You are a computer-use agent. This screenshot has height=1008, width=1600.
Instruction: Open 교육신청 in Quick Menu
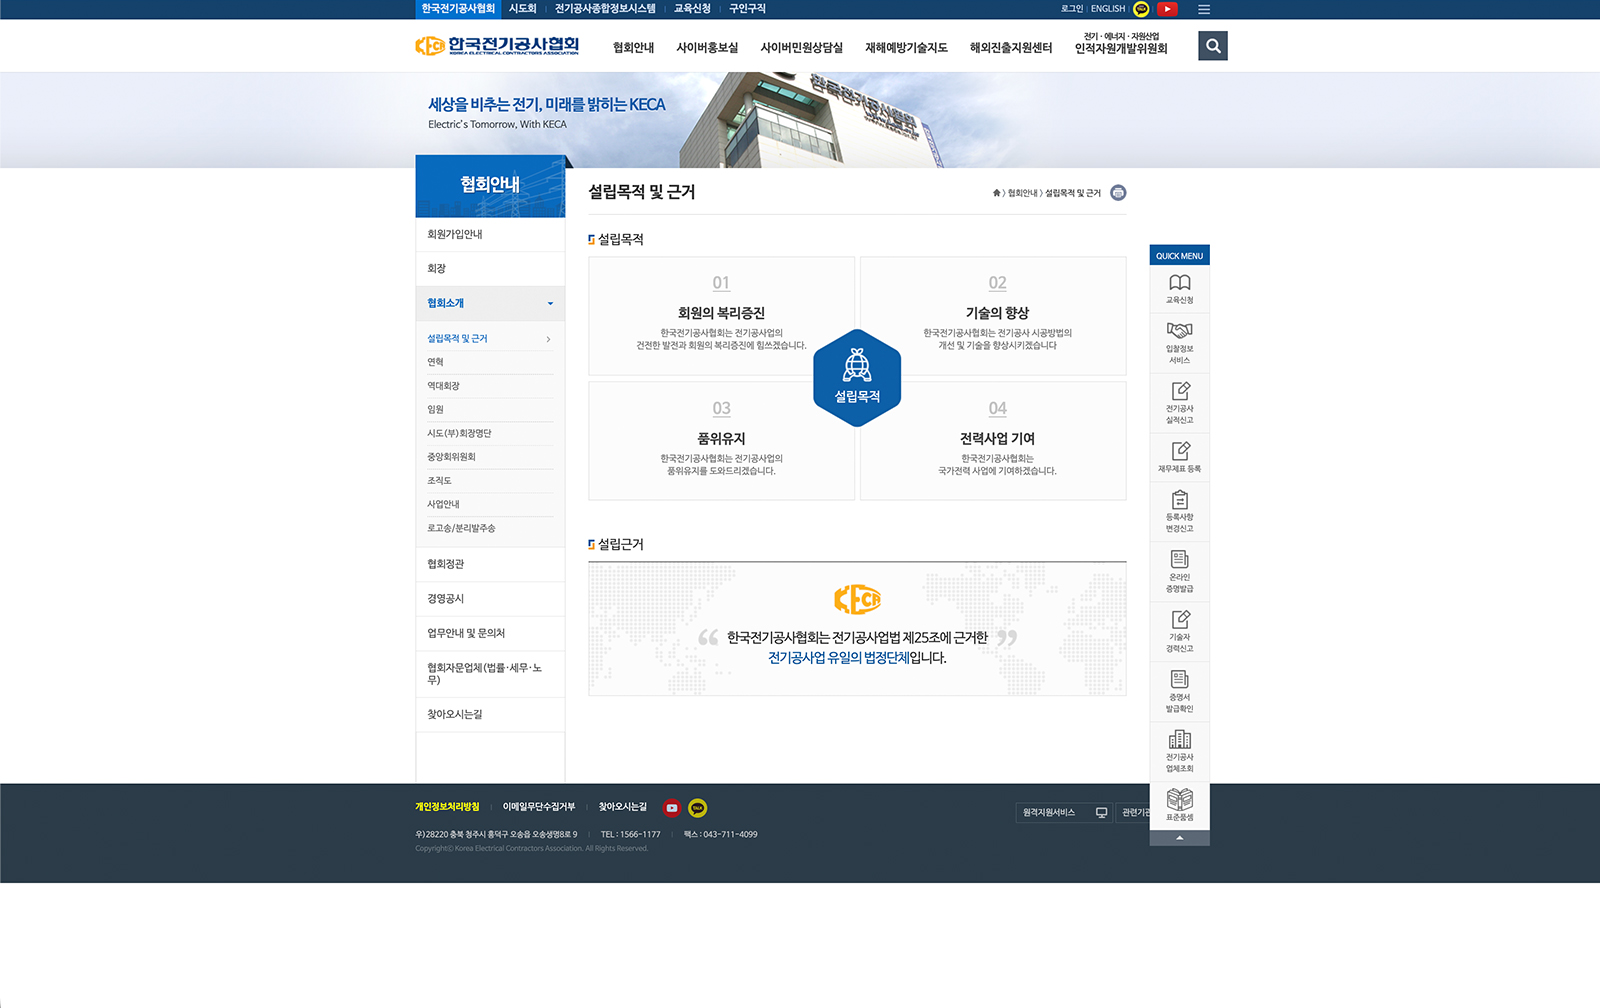pos(1179,289)
